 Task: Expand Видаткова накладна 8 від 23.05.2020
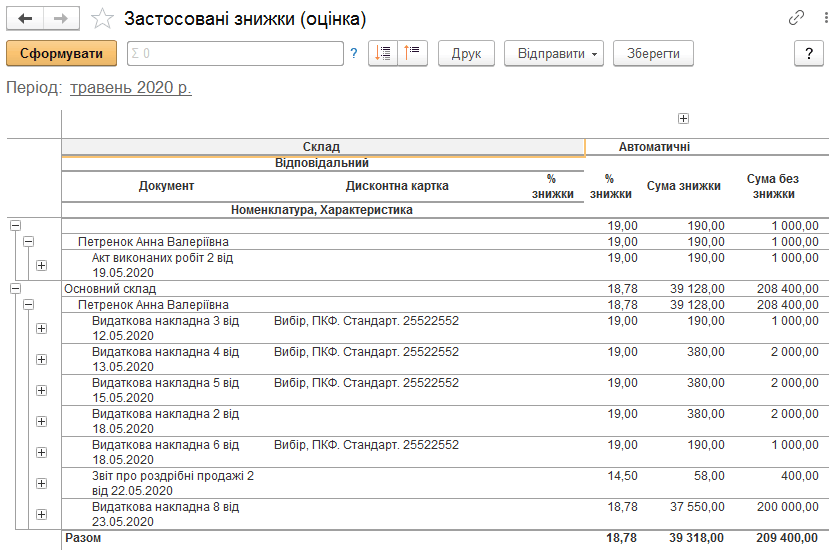pos(41,514)
